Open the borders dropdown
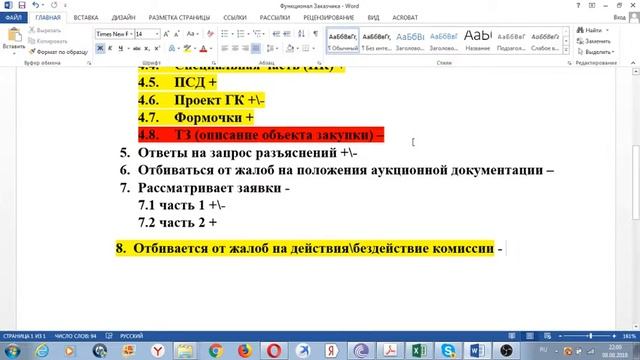Screen dimensions: 640x360 coord(313,48)
